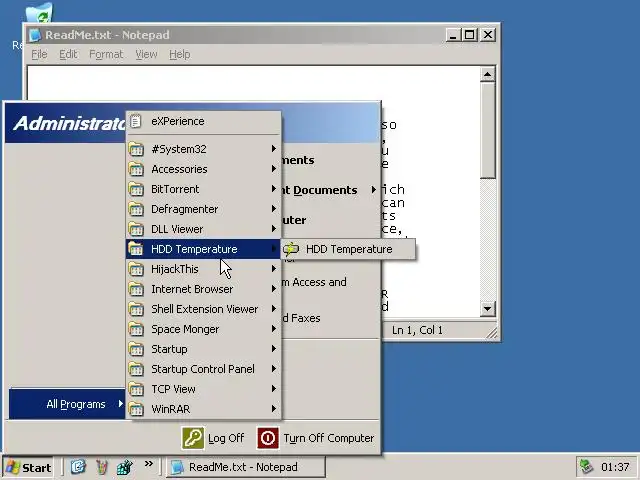Click the Notepad vertical scrollbar thumb
Screen dimensions: 640x480
(487, 130)
